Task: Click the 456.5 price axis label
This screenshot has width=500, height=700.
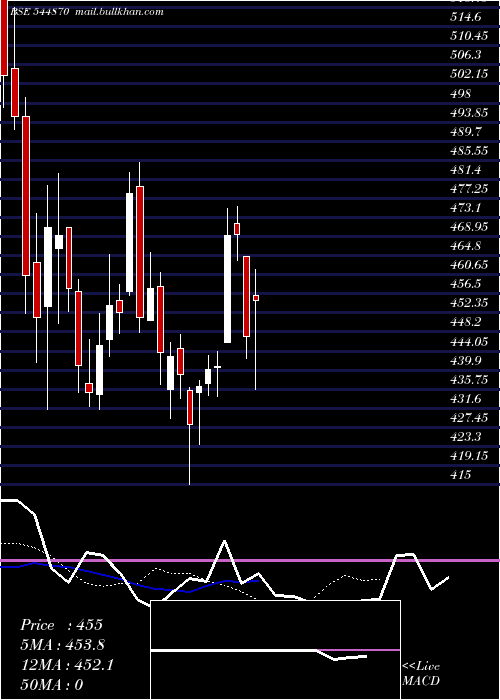Action: point(465,284)
